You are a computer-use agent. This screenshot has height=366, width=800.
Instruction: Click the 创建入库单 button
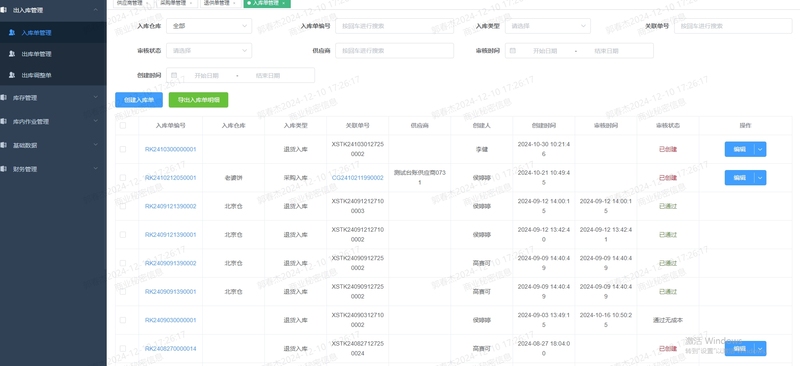pos(139,100)
